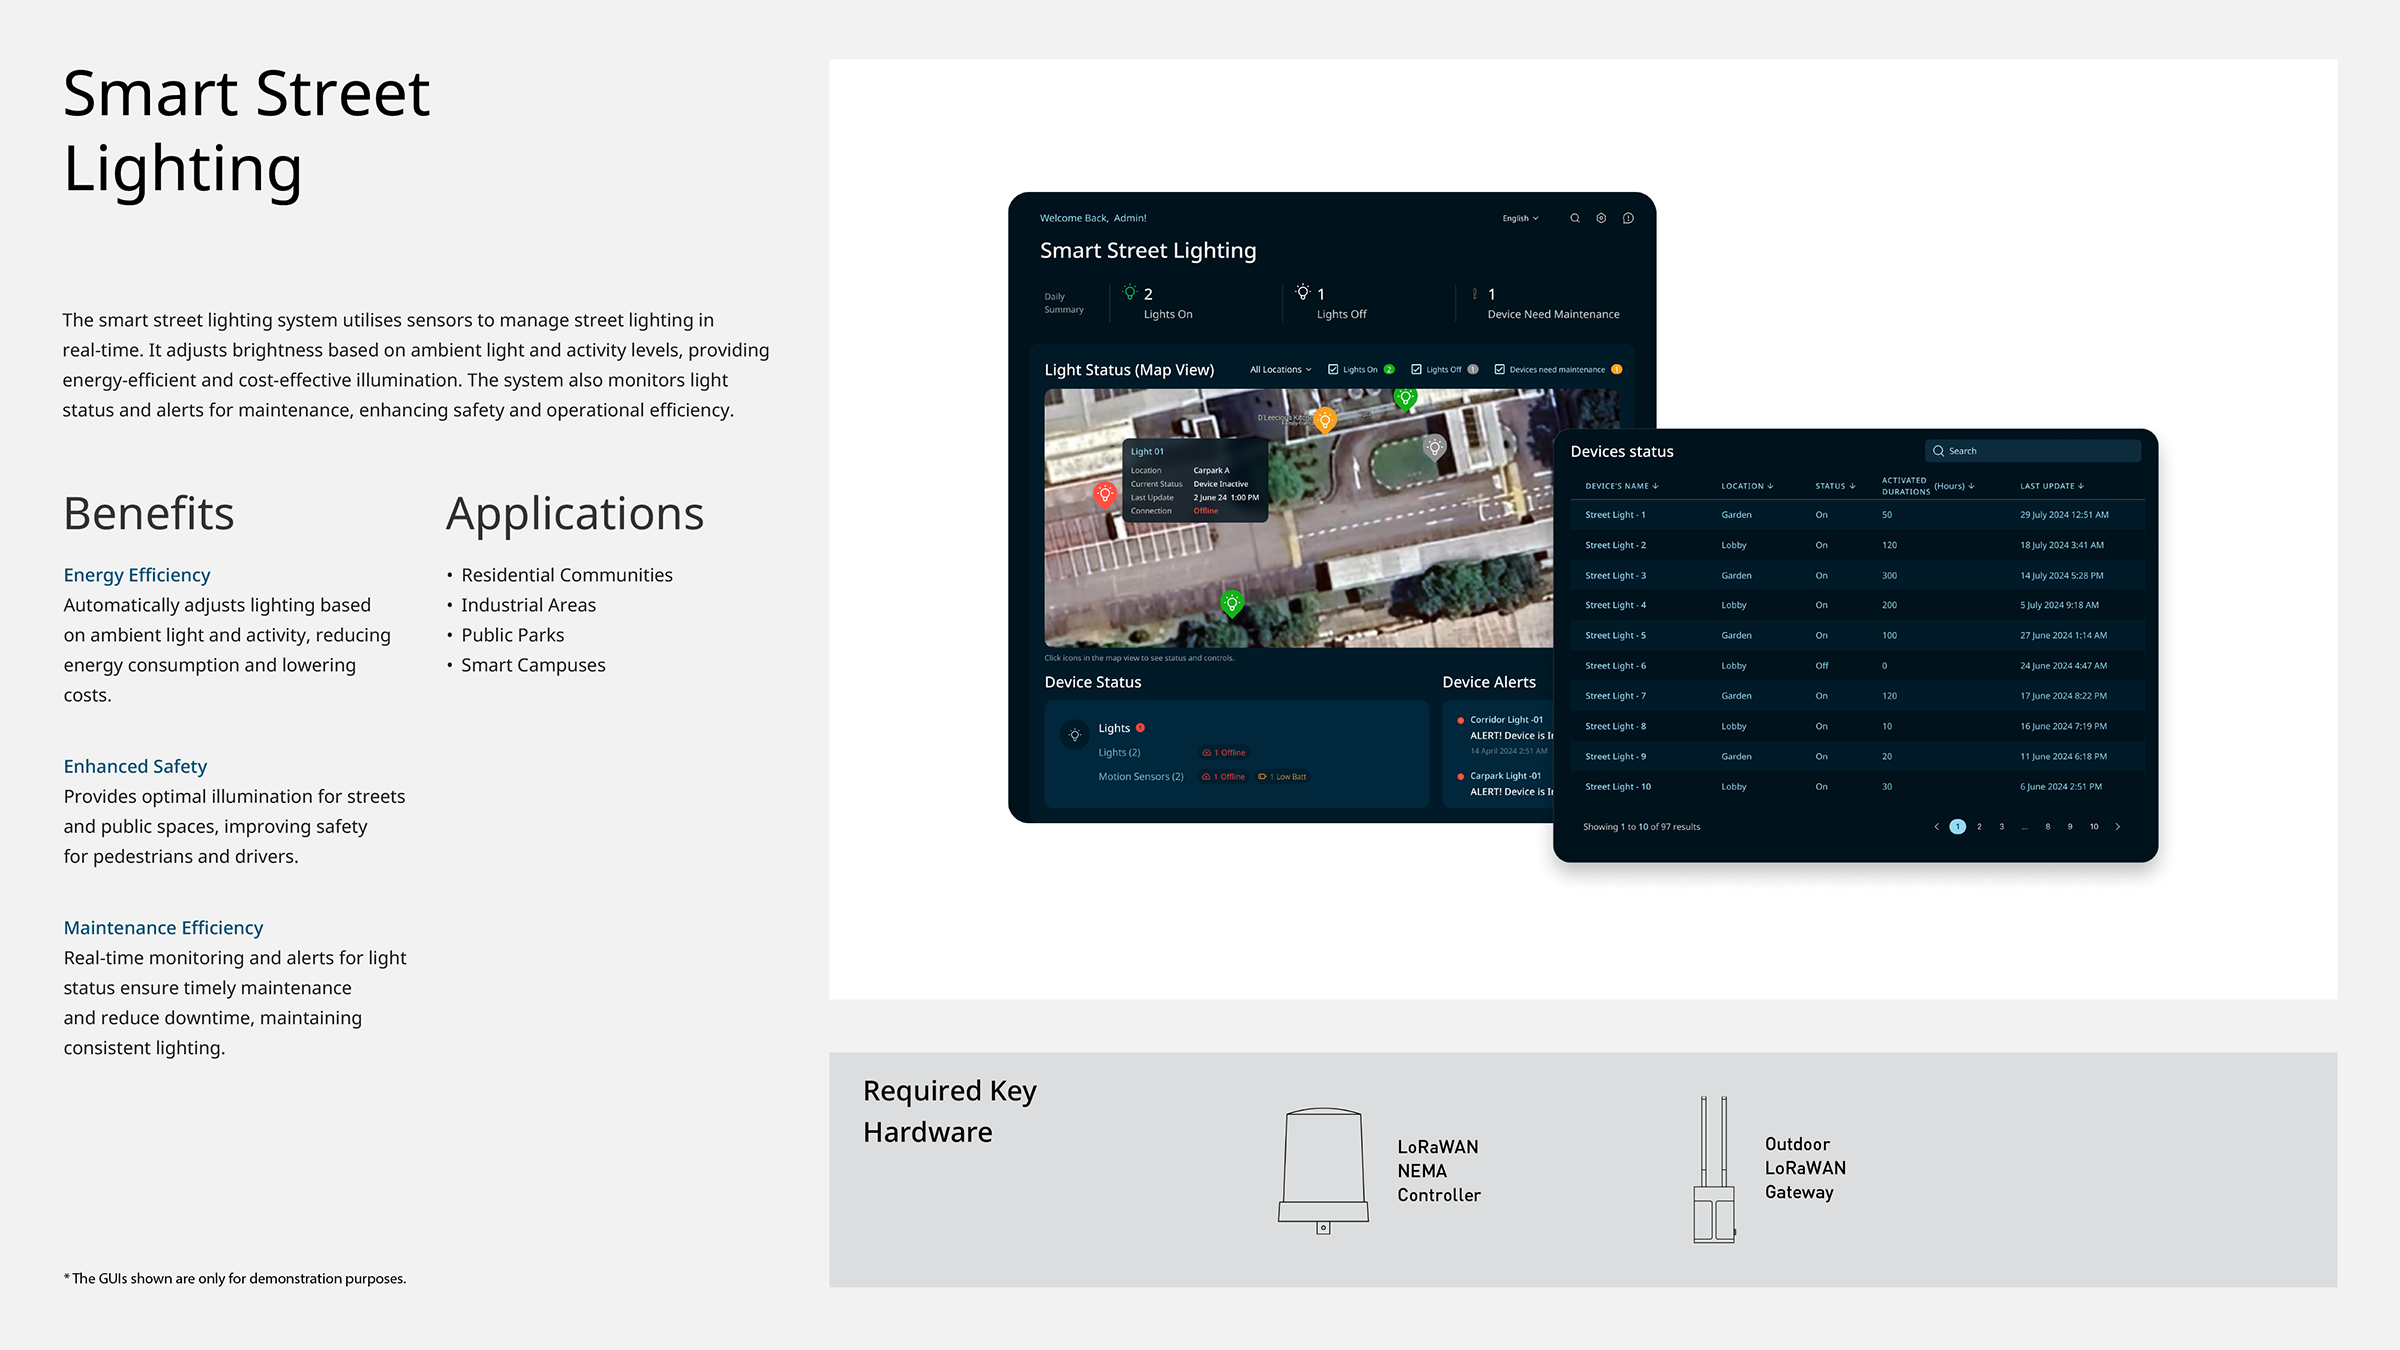Open settings via the gear icon

[x=1601, y=218]
